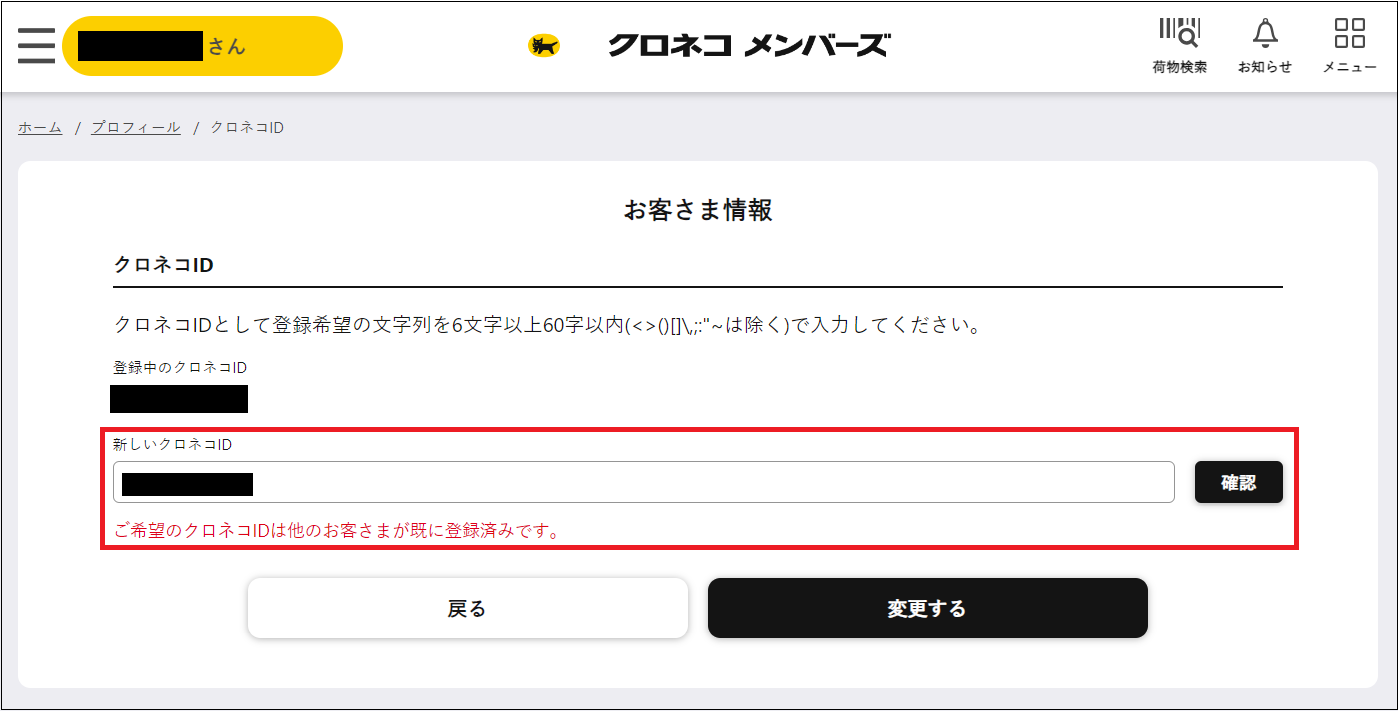This screenshot has height=711, width=1398.
Task: Click the search magnifier within 荷物検索
Action: 1186,37
